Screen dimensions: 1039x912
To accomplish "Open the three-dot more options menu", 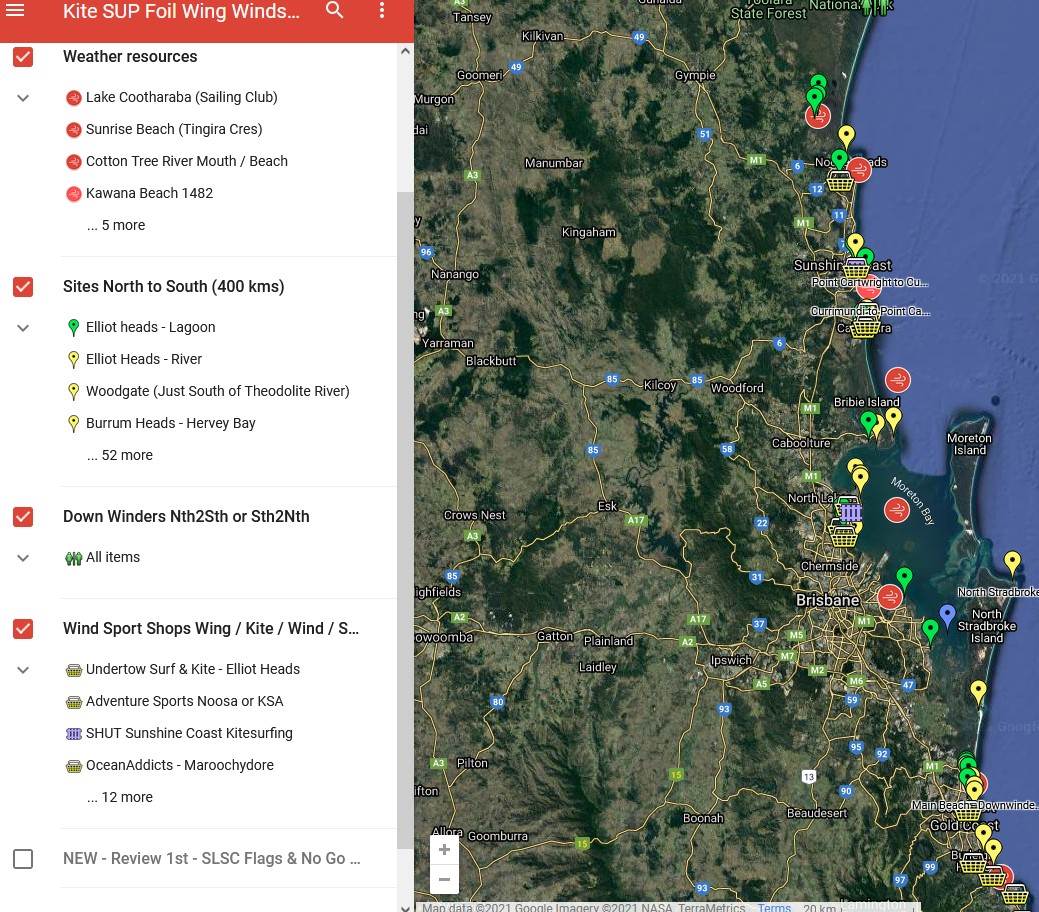I will tap(382, 10).
